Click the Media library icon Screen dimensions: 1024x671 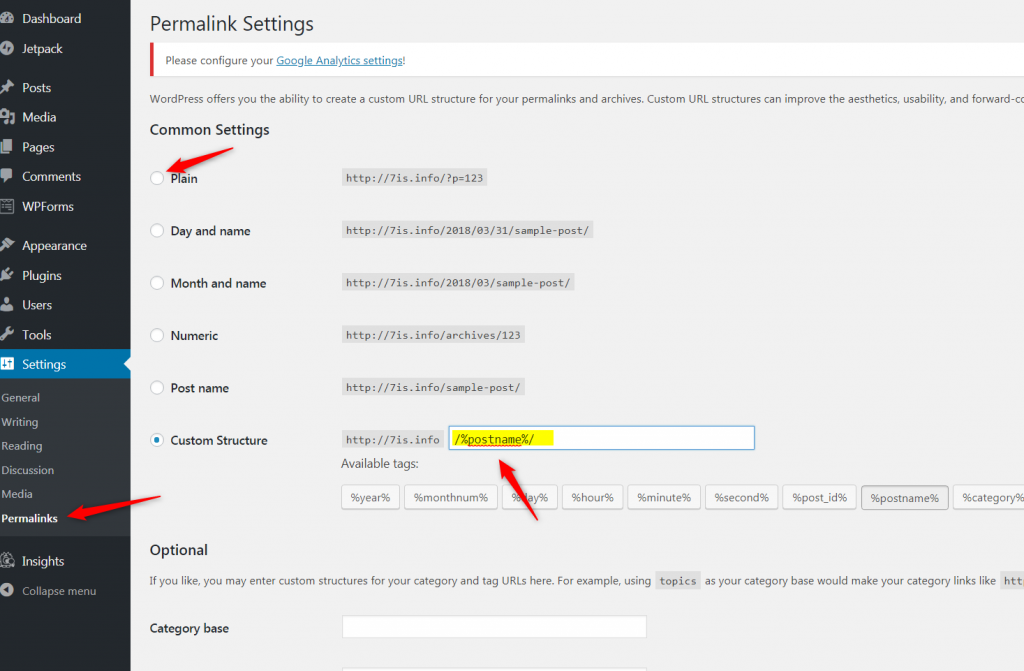(x=7, y=117)
